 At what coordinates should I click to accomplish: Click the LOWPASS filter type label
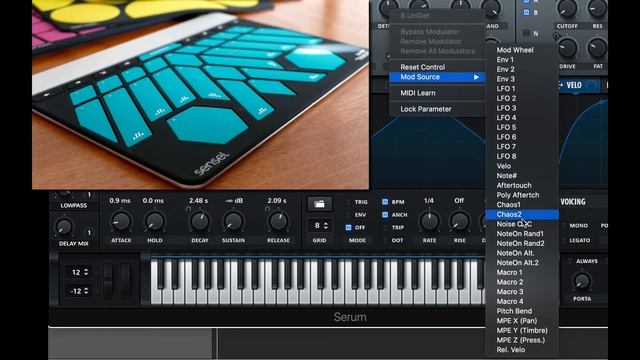(x=74, y=205)
